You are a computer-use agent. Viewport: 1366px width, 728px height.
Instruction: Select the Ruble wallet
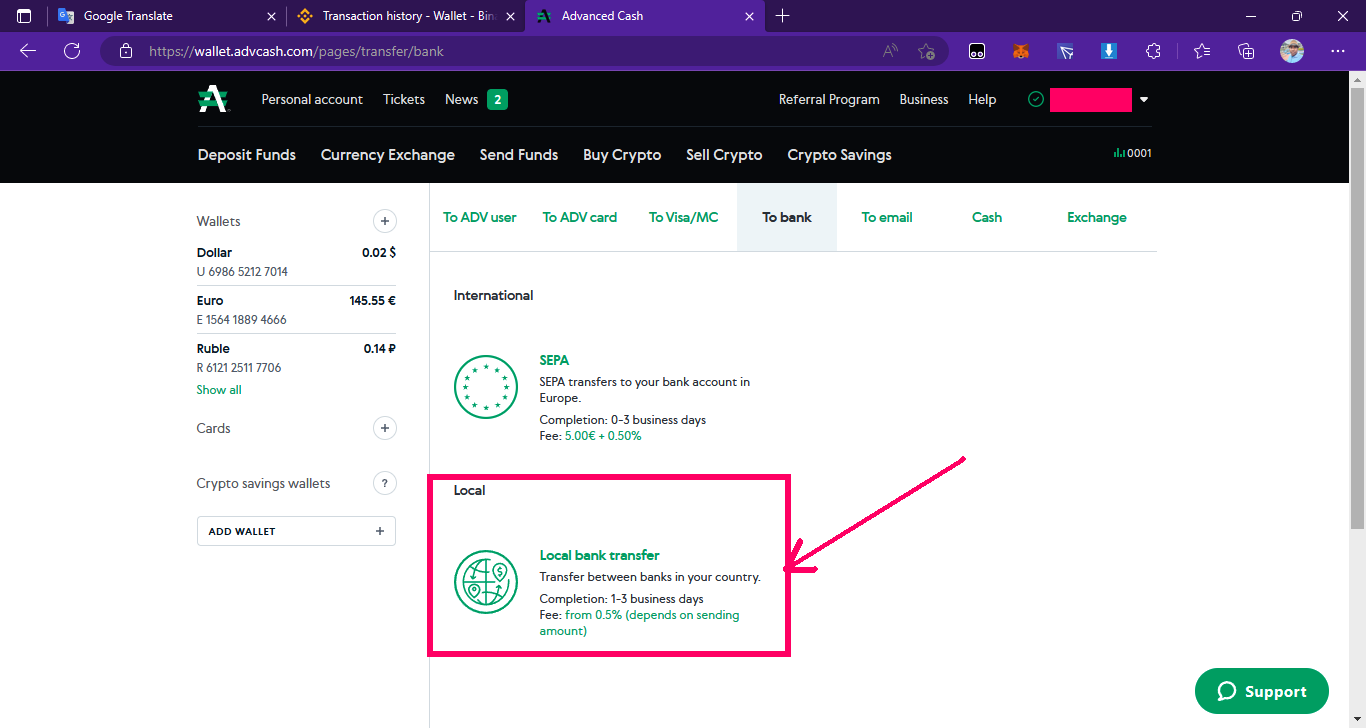(296, 358)
